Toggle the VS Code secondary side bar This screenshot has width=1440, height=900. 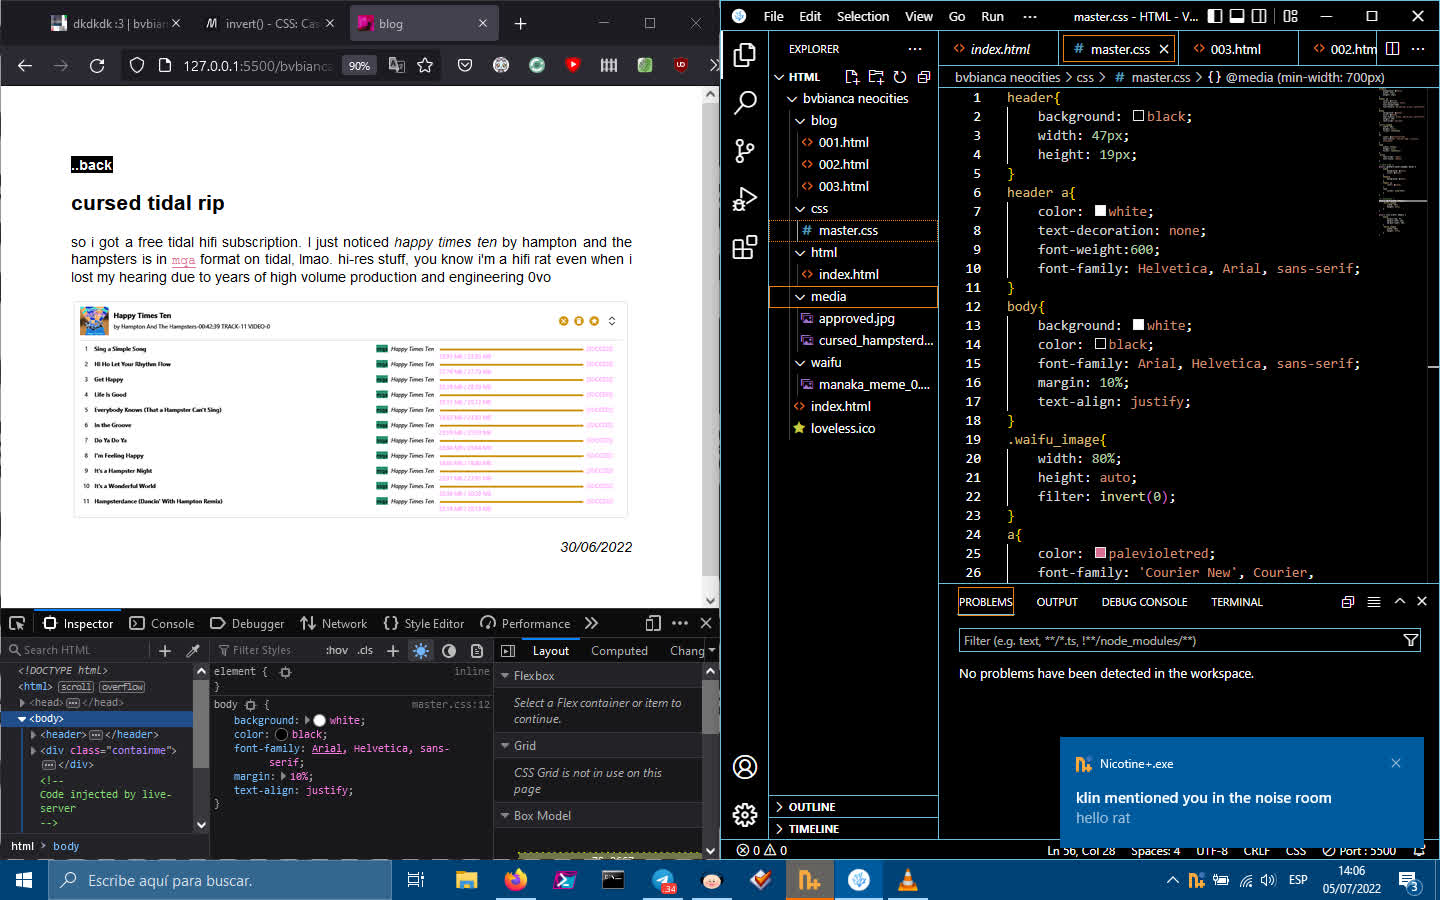(x=1259, y=16)
